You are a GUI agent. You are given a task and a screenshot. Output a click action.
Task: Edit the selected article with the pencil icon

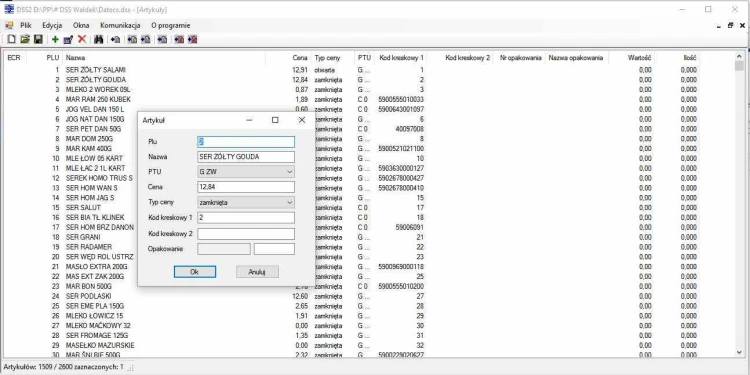68,40
